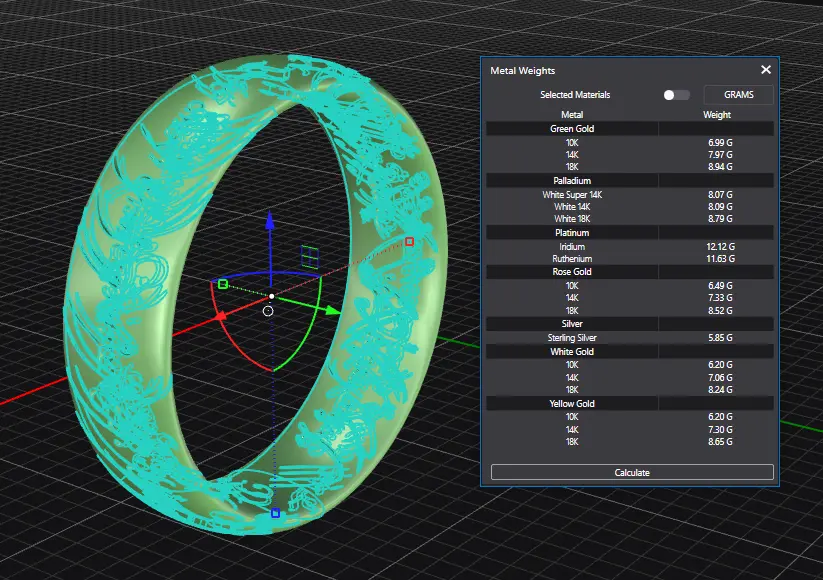This screenshot has height=580, width=823.
Task: Click the blue Z-axis gumball arrow
Action: [x=271, y=220]
